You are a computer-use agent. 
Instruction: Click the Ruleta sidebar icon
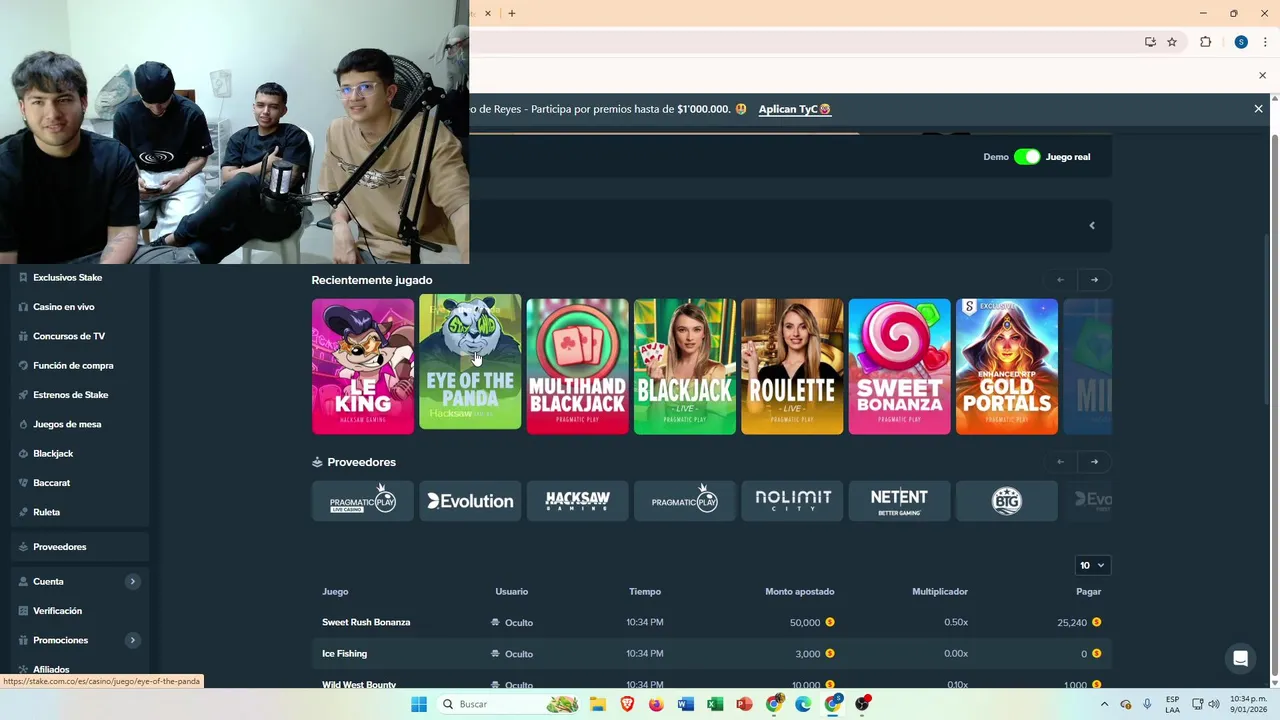(x=23, y=512)
